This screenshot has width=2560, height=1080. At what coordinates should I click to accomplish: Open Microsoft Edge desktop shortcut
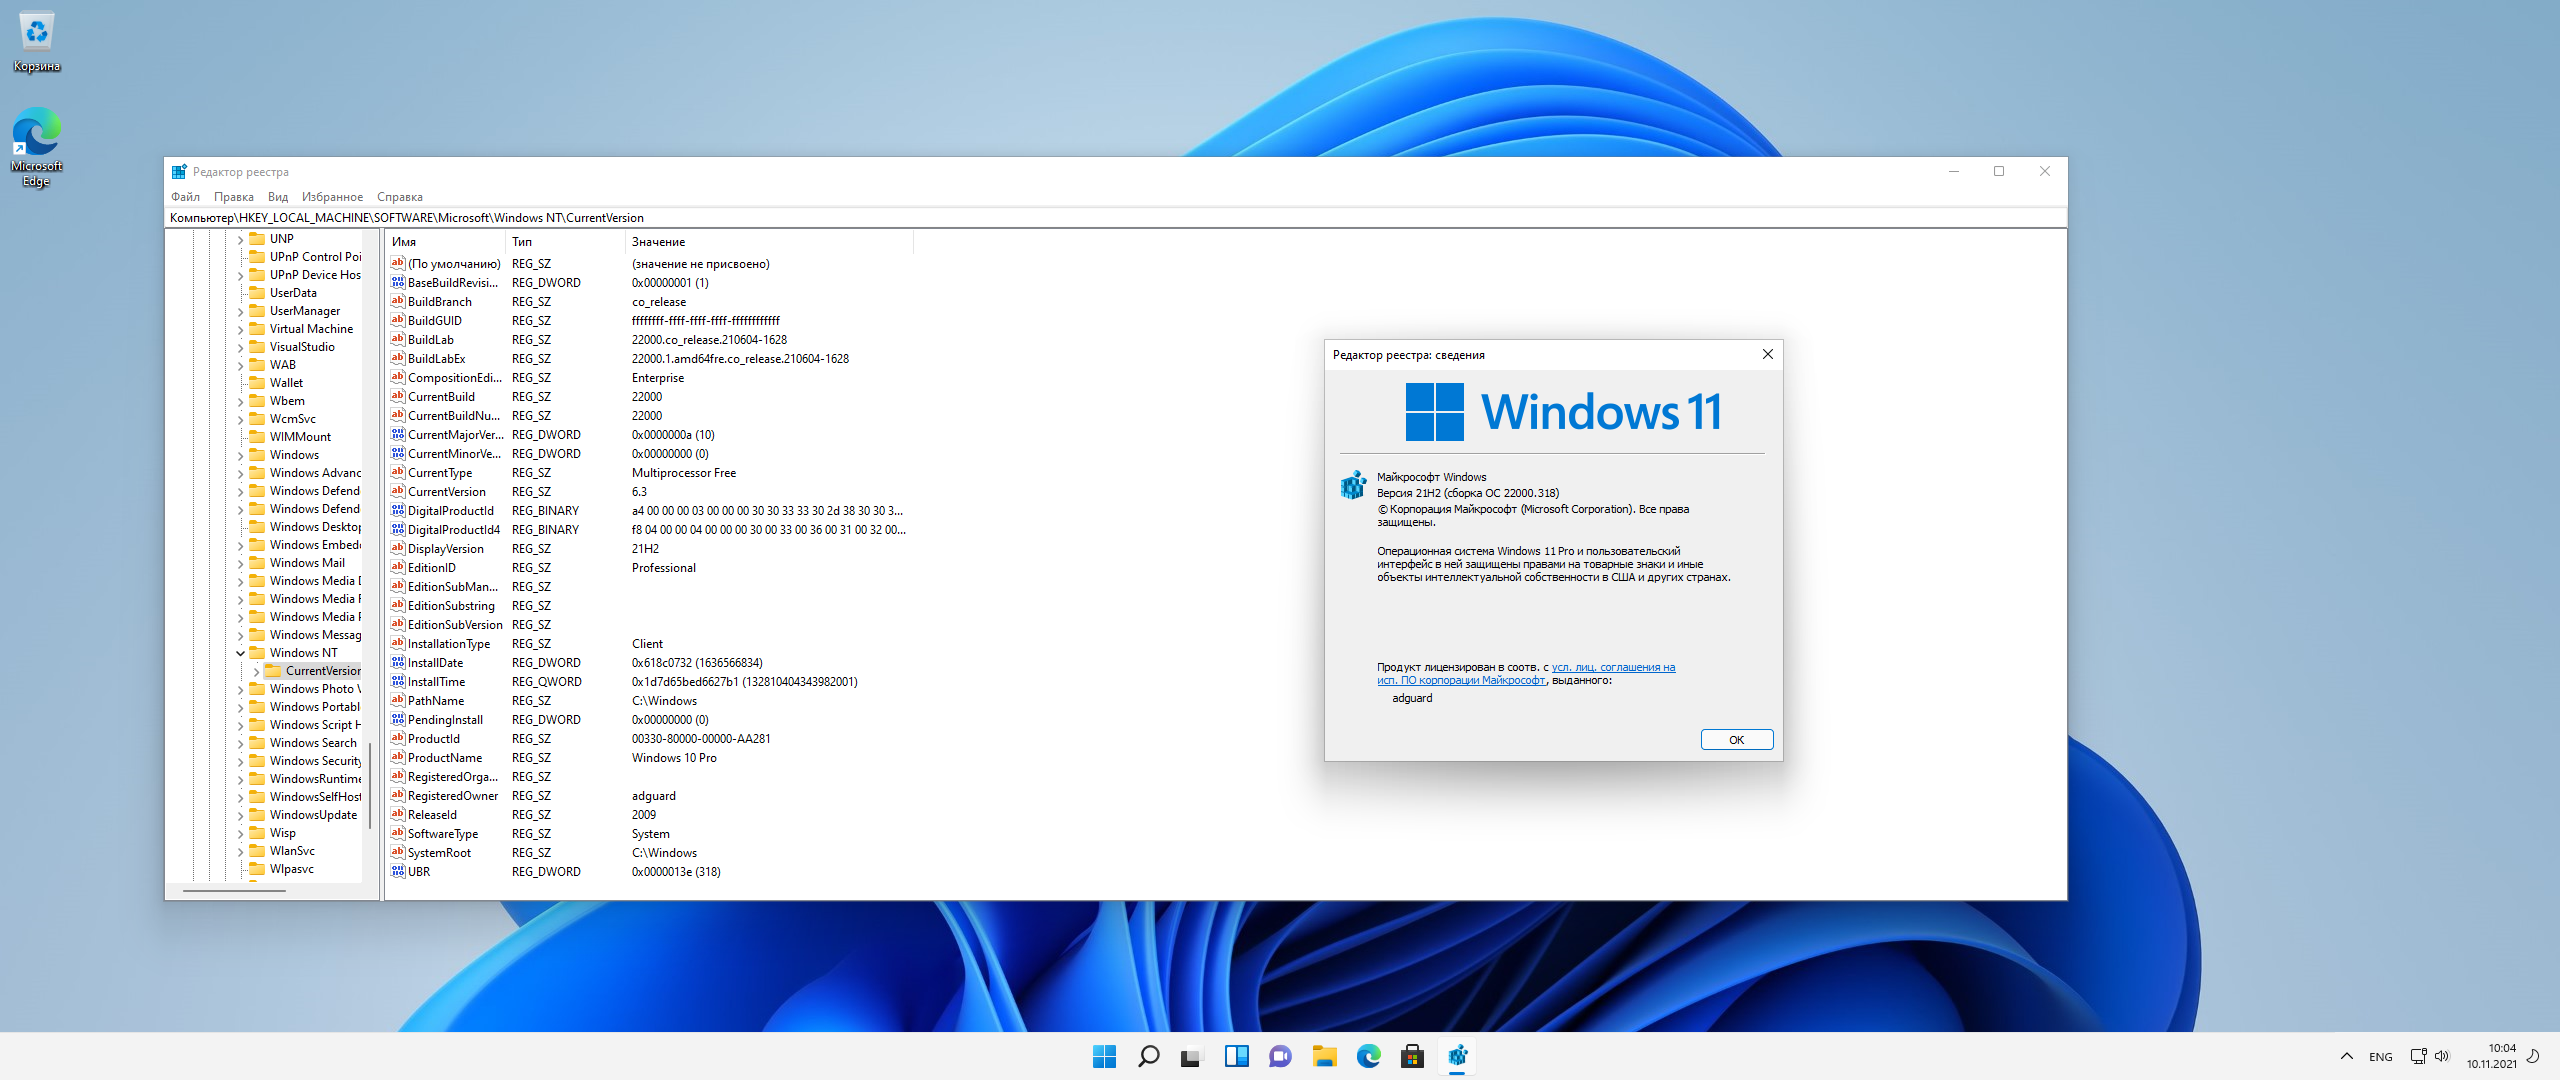[37, 147]
